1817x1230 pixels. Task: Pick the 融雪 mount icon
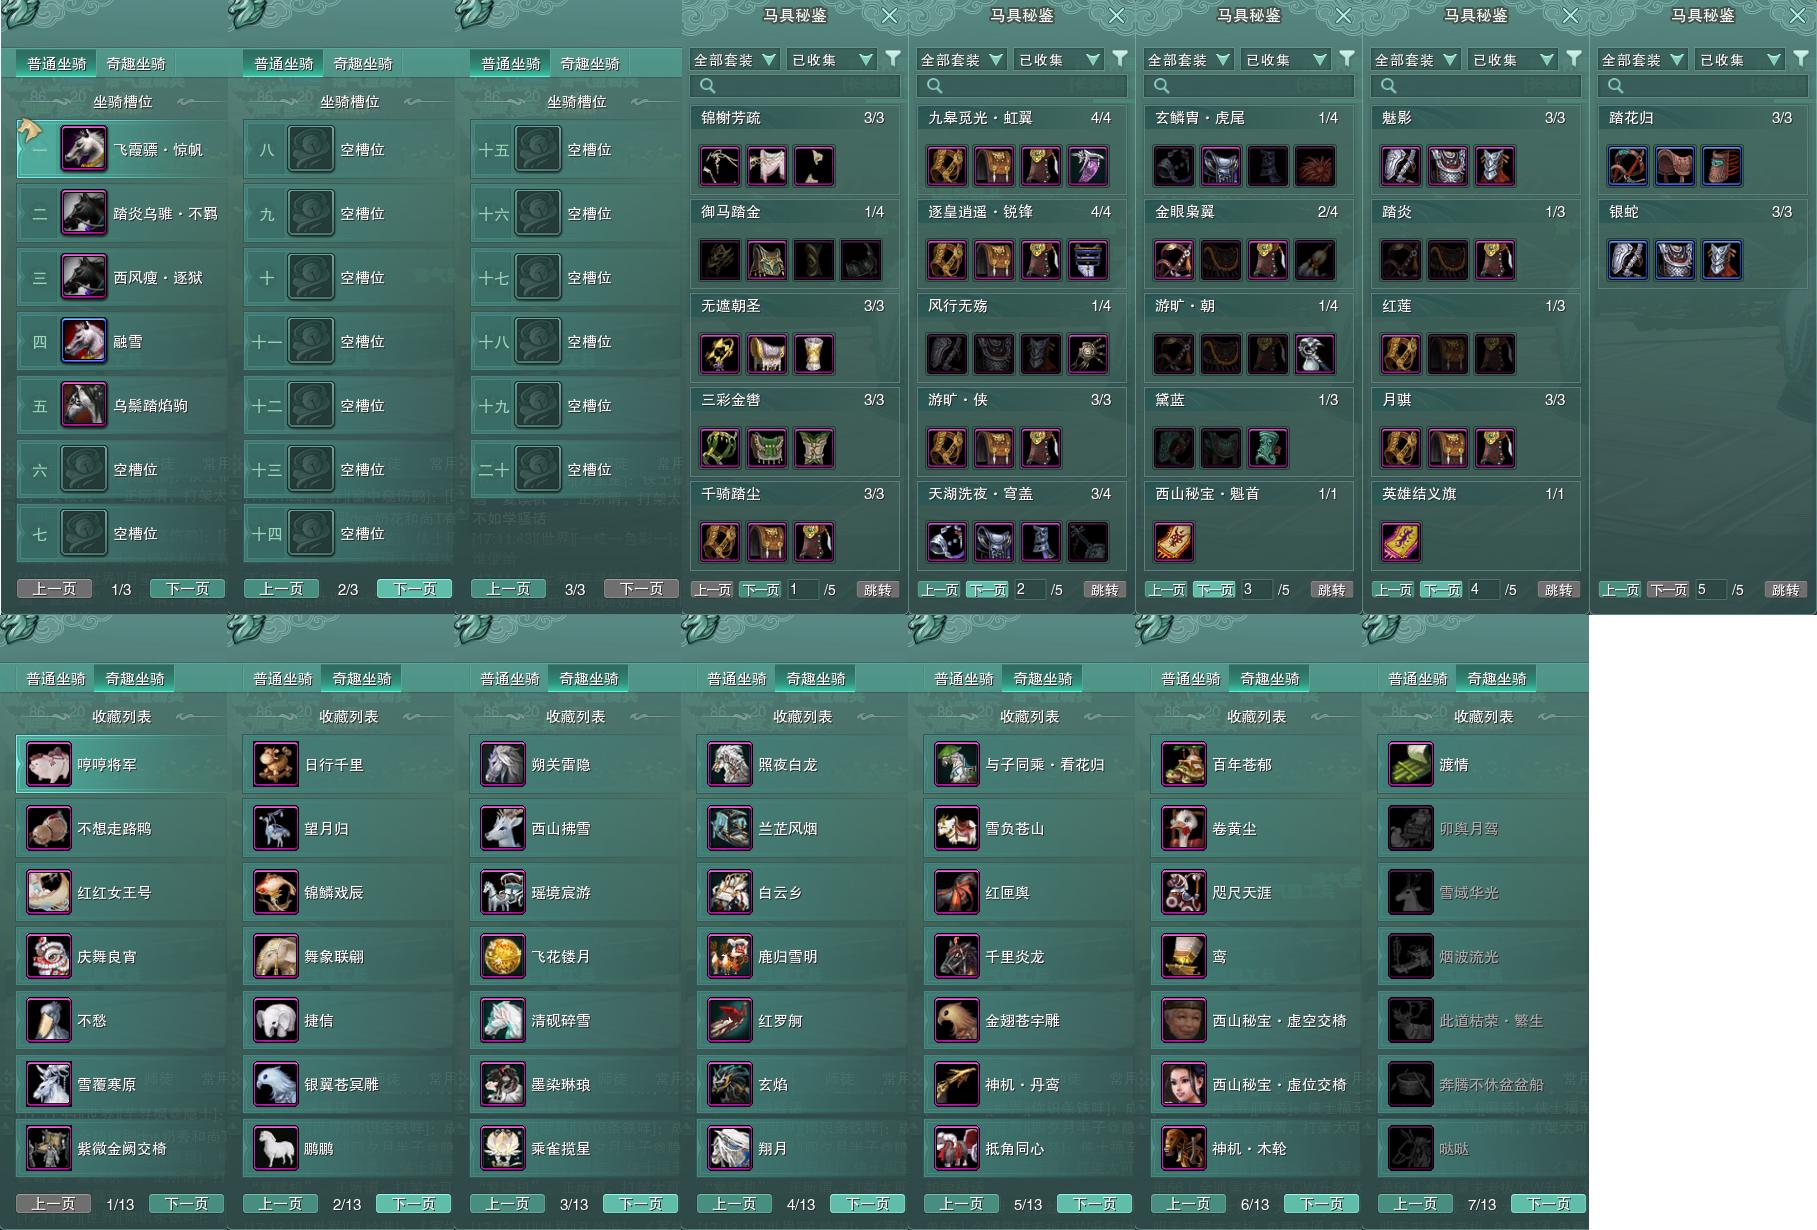click(x=84, y=341)
